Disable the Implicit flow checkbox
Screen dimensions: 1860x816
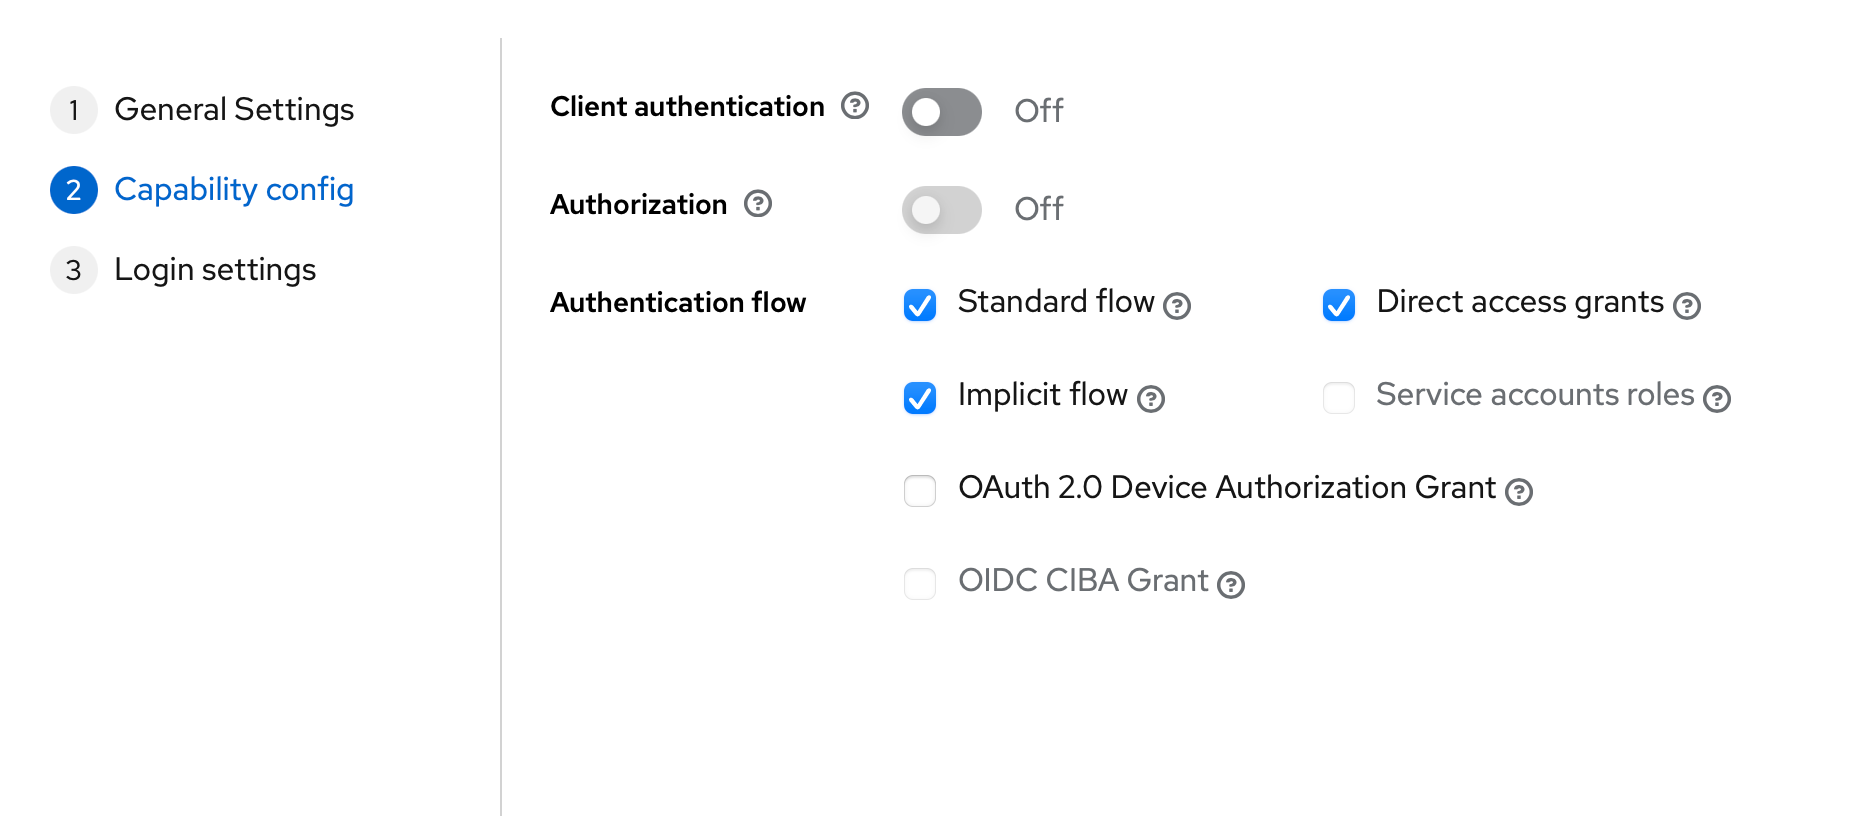[920, 398]
